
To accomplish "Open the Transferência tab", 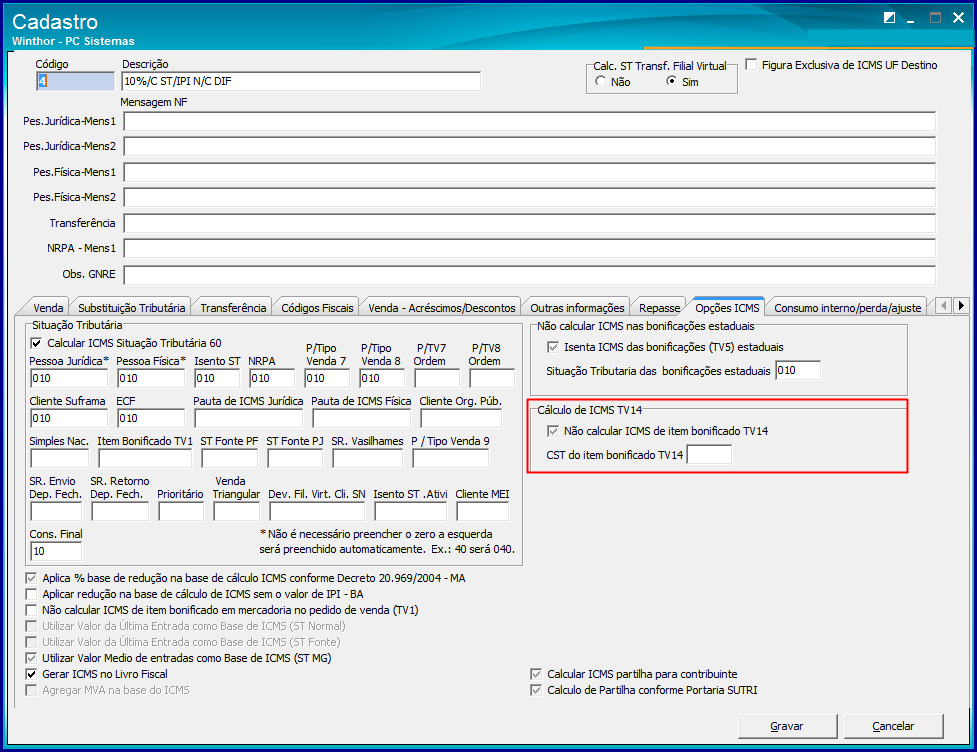I will click(x=233, y=308).
